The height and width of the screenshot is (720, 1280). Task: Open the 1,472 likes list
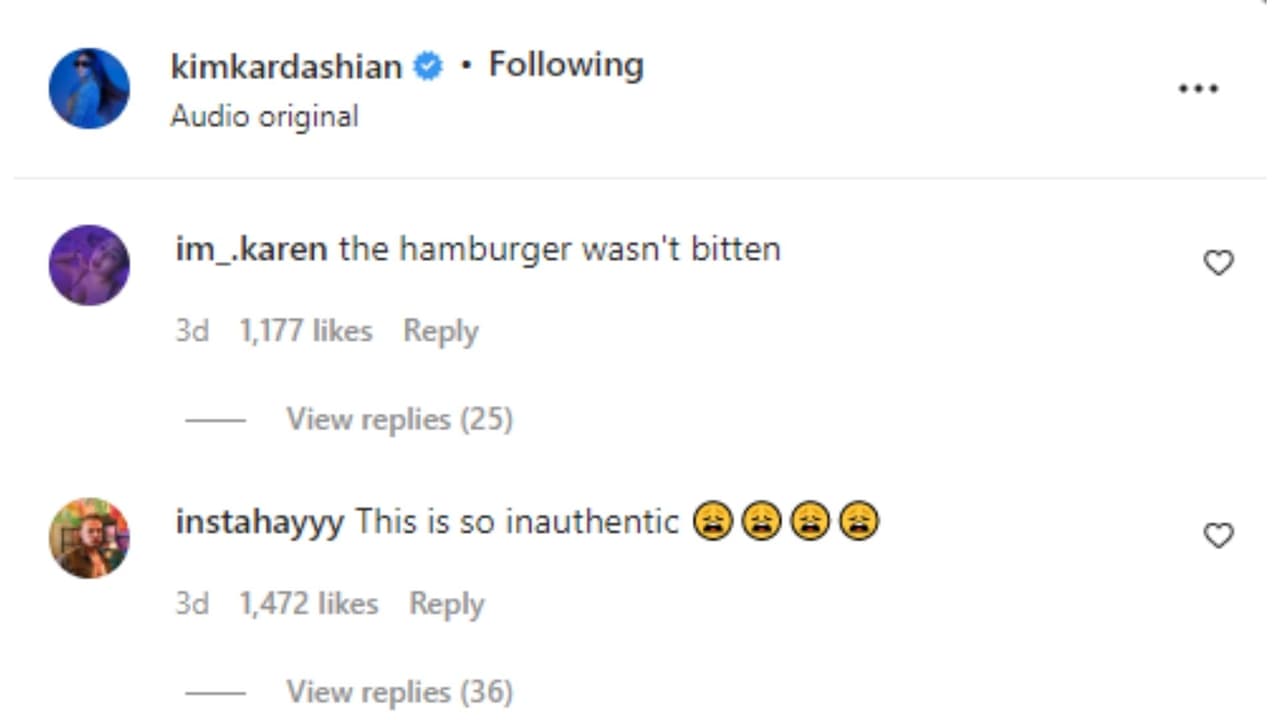pos(309,603)
